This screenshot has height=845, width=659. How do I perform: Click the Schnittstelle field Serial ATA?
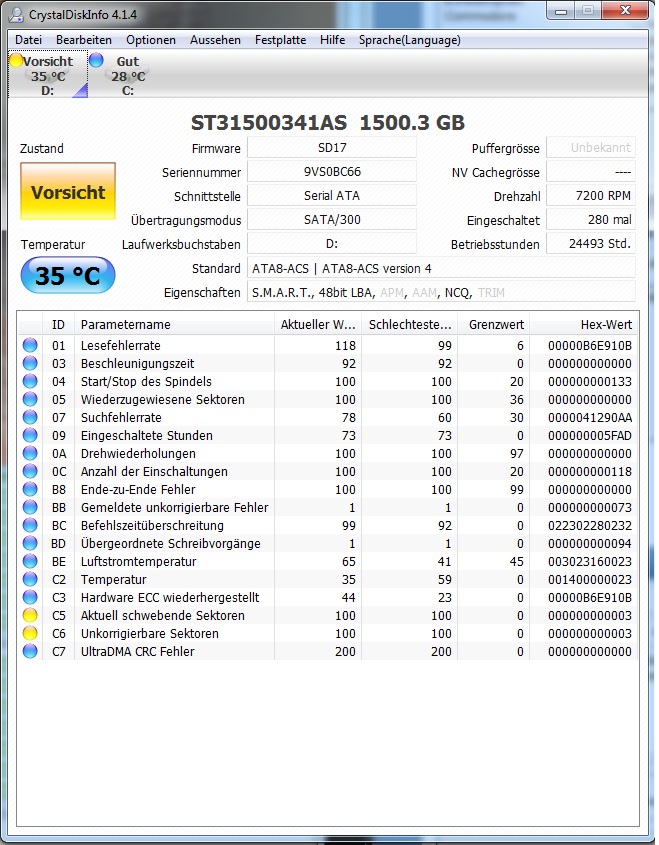pos(332,196)
